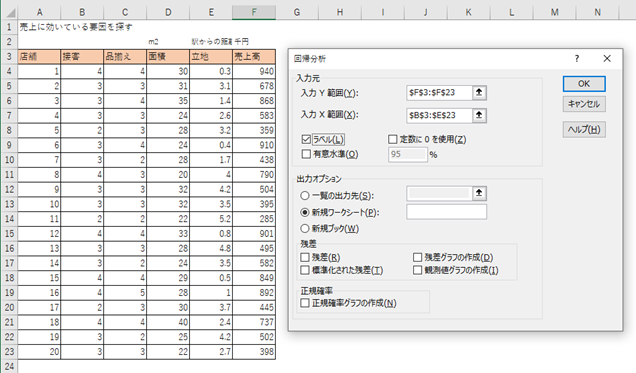Click location value 4.8 cell
This screenshot has width=636, height=373.
[x=211, y=248]
